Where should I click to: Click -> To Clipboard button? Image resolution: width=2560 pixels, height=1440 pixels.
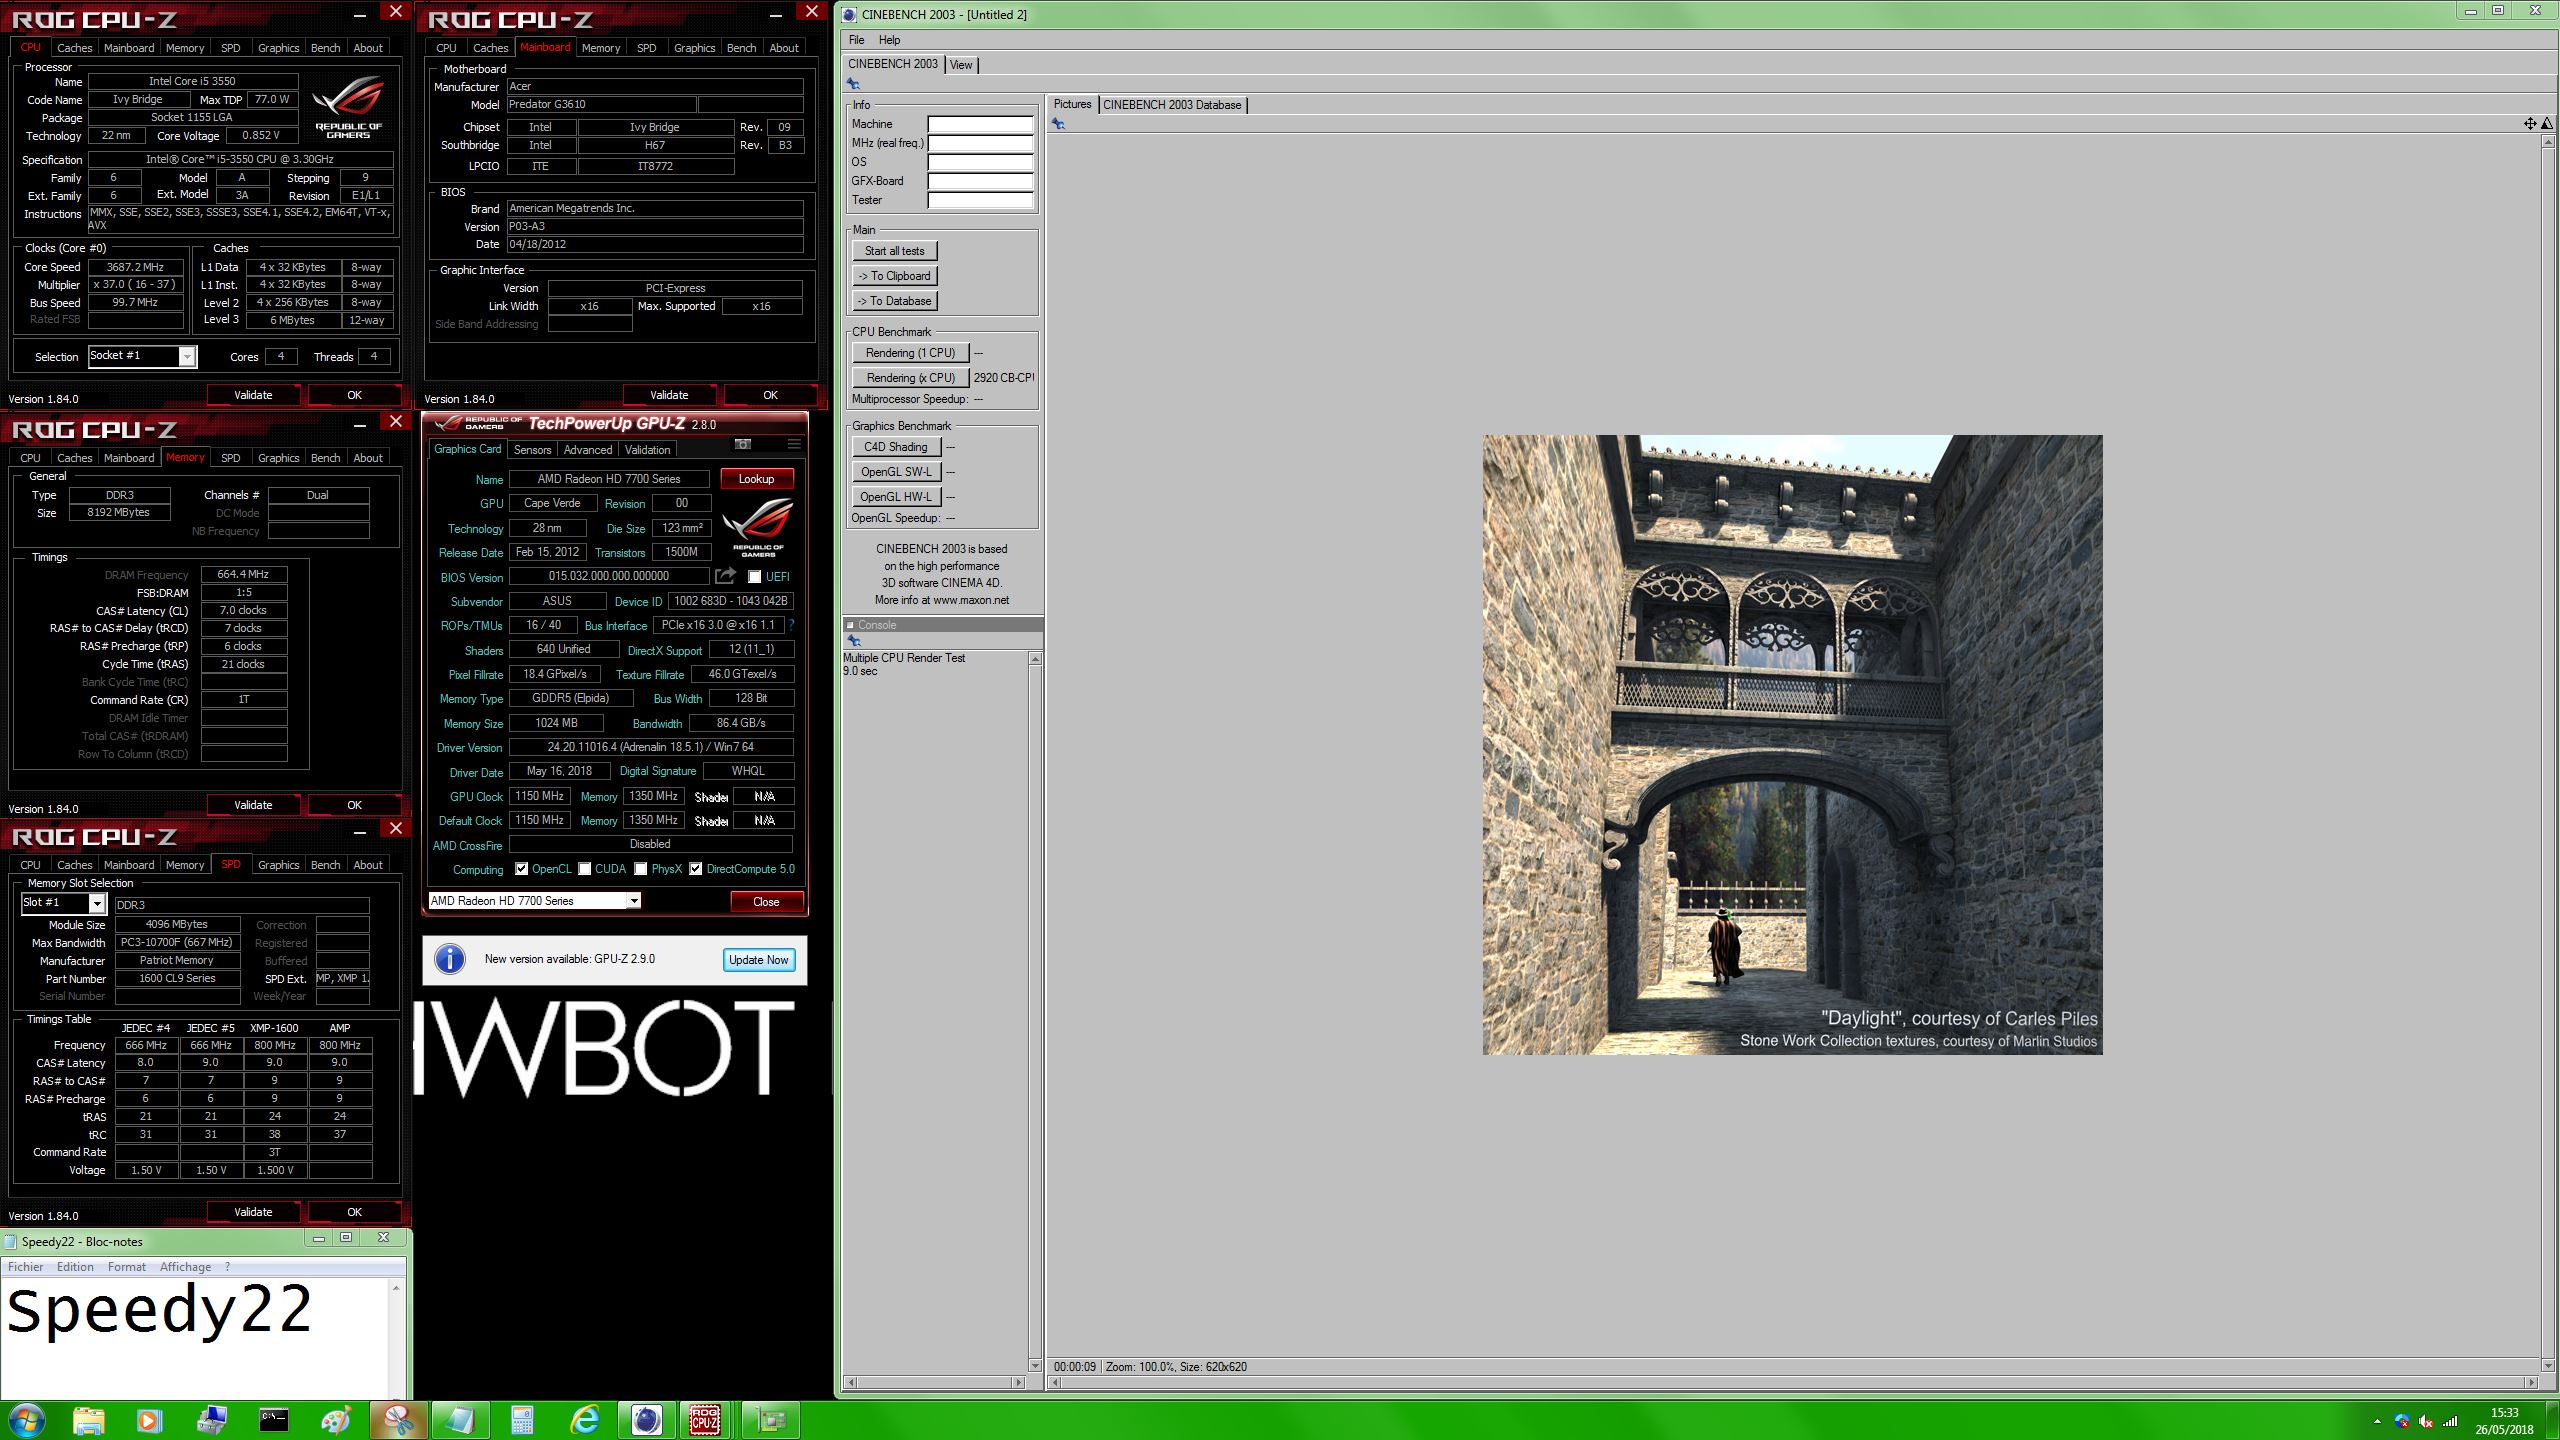(895, 276)
